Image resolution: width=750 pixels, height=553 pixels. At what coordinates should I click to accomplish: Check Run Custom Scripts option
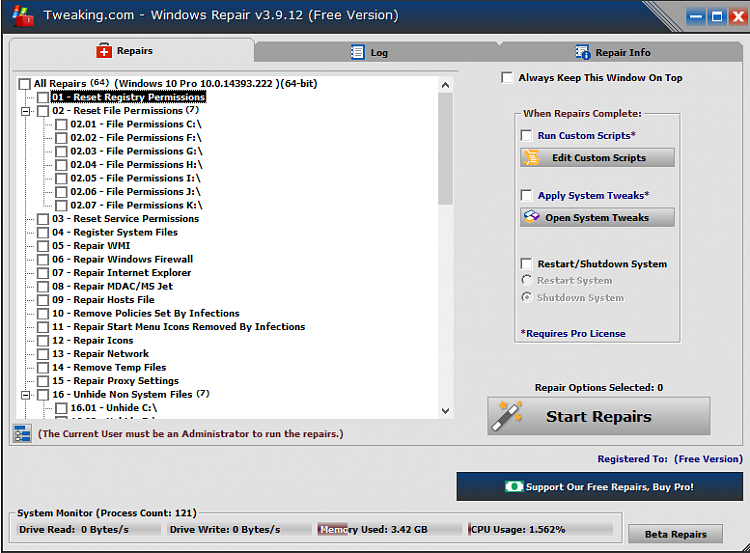pyautogui.click(x=526, y=135)
